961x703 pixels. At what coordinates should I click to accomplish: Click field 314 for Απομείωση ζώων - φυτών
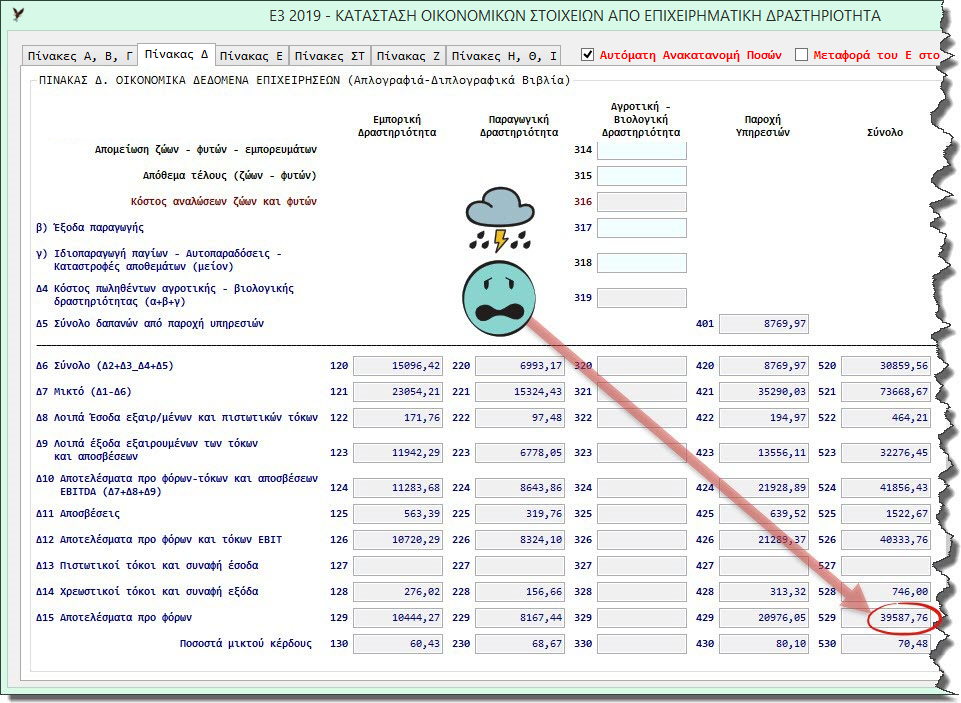click(642, 150)
